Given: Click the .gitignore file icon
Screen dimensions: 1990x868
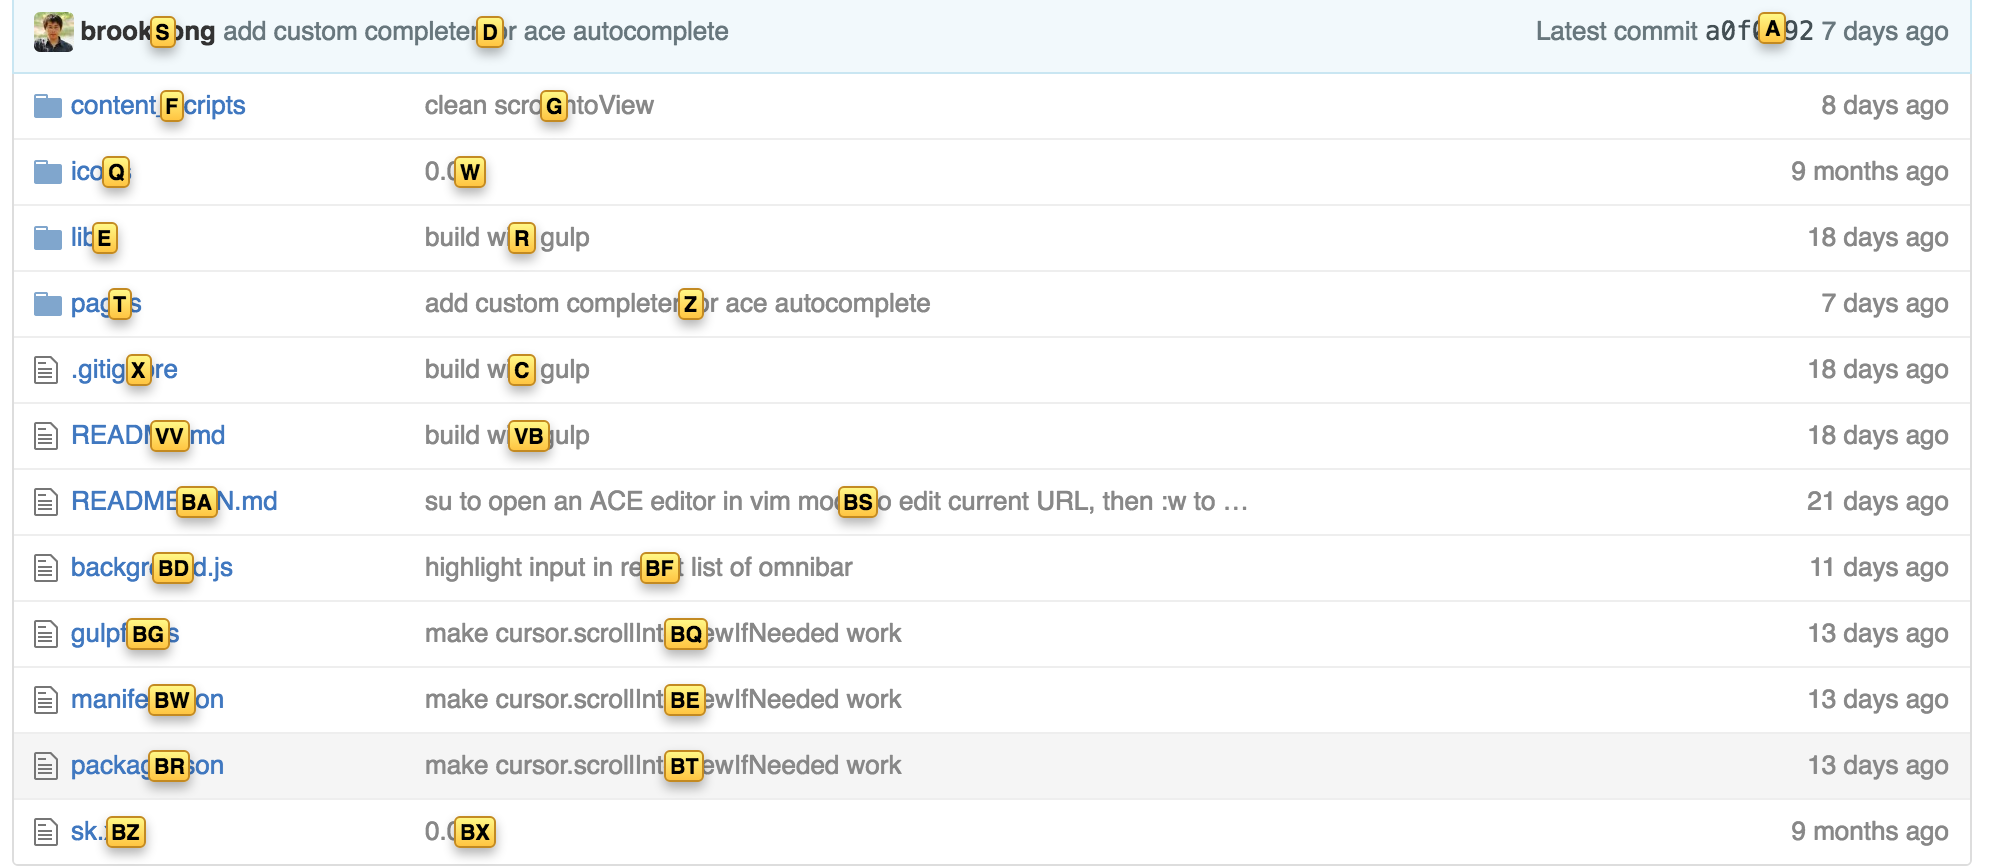Looking at the screenshot, I should coord(46,370).
